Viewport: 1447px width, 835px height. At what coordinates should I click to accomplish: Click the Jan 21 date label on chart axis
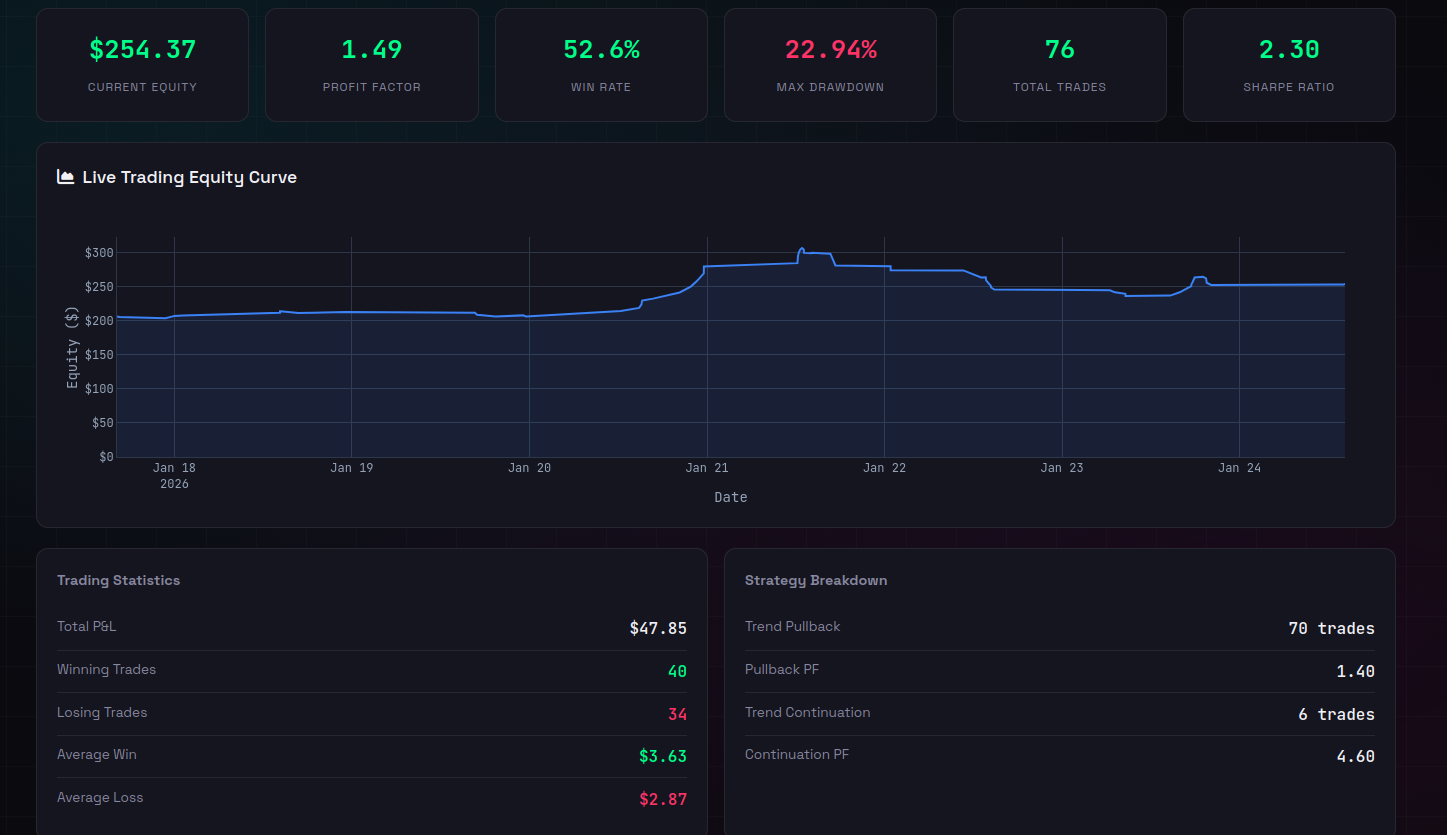(x=707, y=467)
